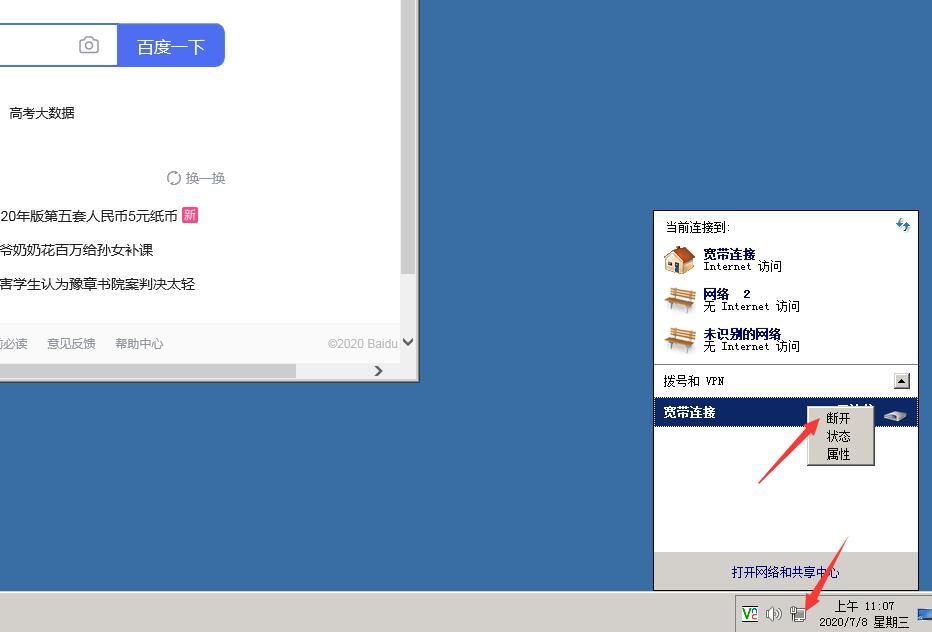
Task: Refresh the network list with arrows icon
Action: point(903,226)
